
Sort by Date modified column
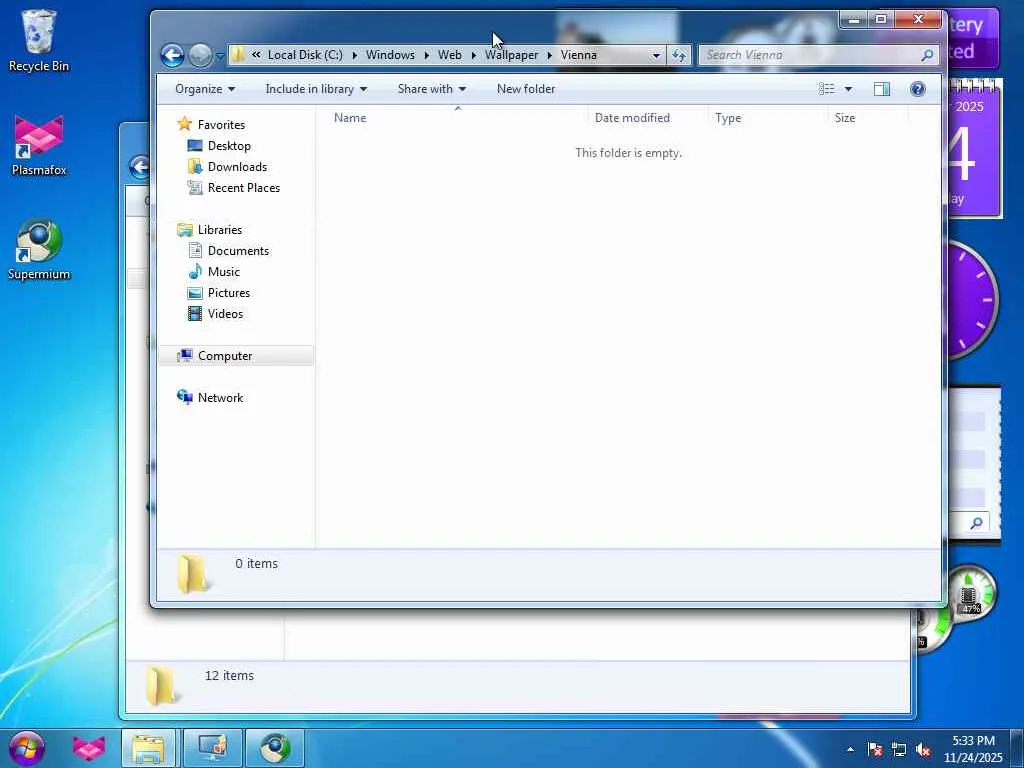pyautogui.click(x=648, y=118)
